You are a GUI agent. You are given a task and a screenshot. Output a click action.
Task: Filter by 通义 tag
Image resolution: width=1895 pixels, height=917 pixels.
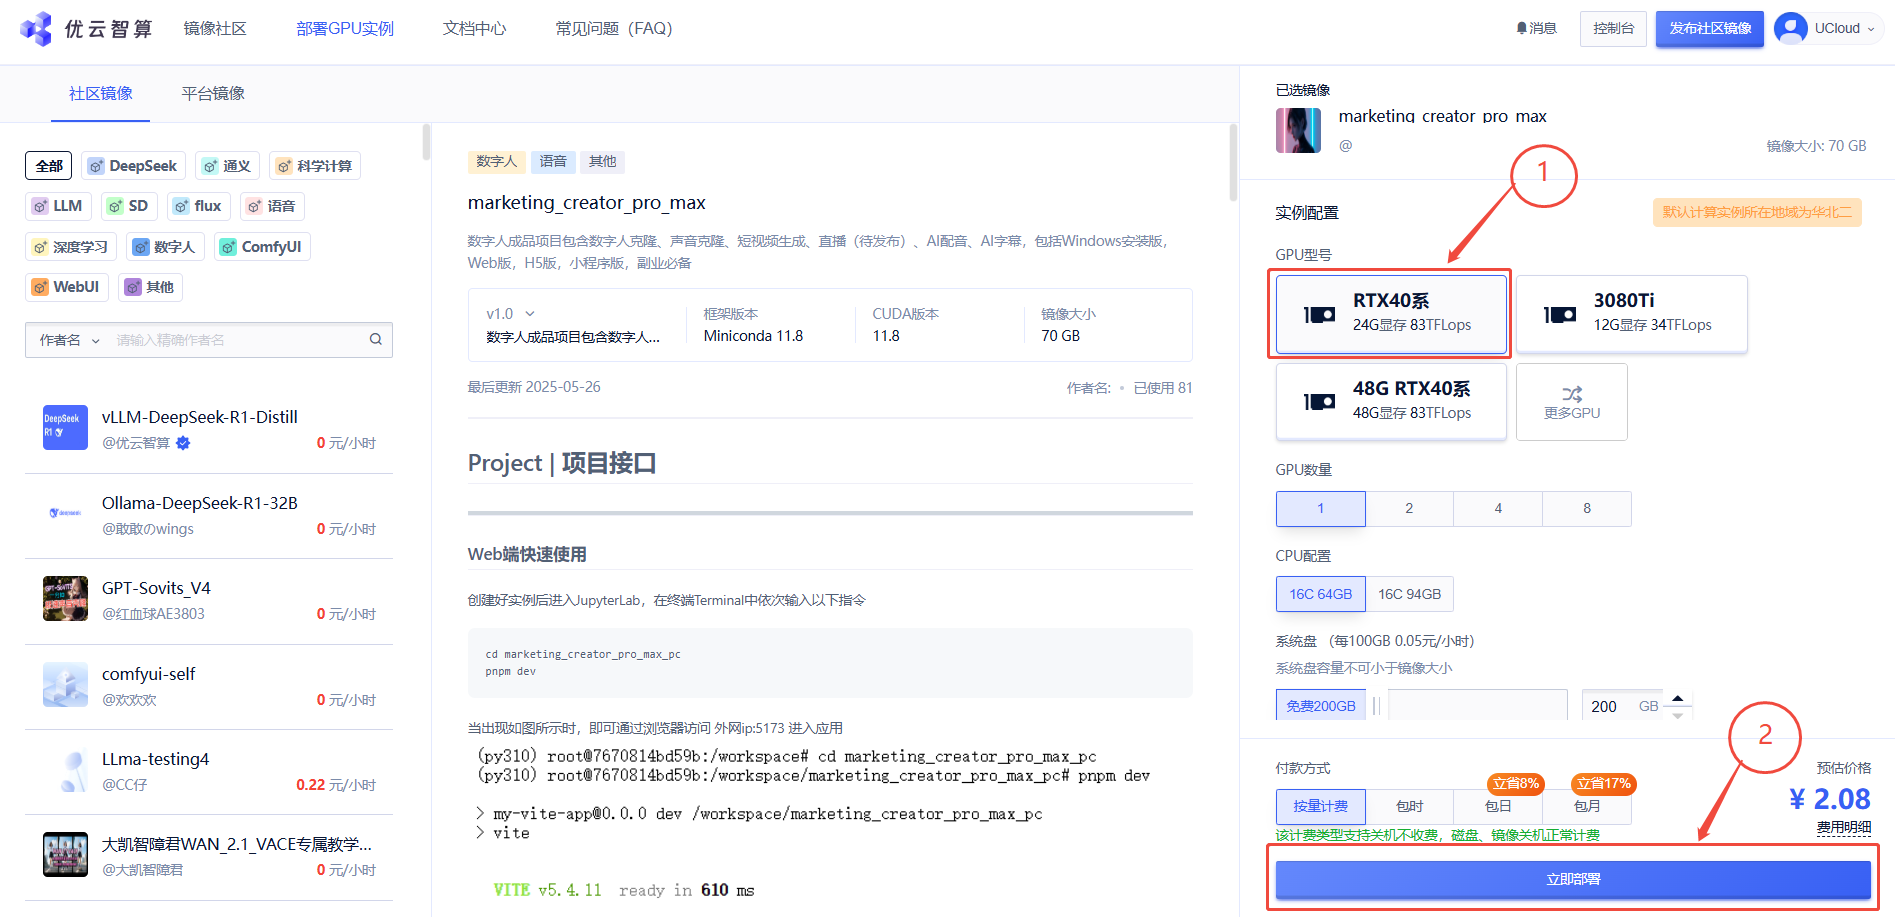tap(228, 166)
